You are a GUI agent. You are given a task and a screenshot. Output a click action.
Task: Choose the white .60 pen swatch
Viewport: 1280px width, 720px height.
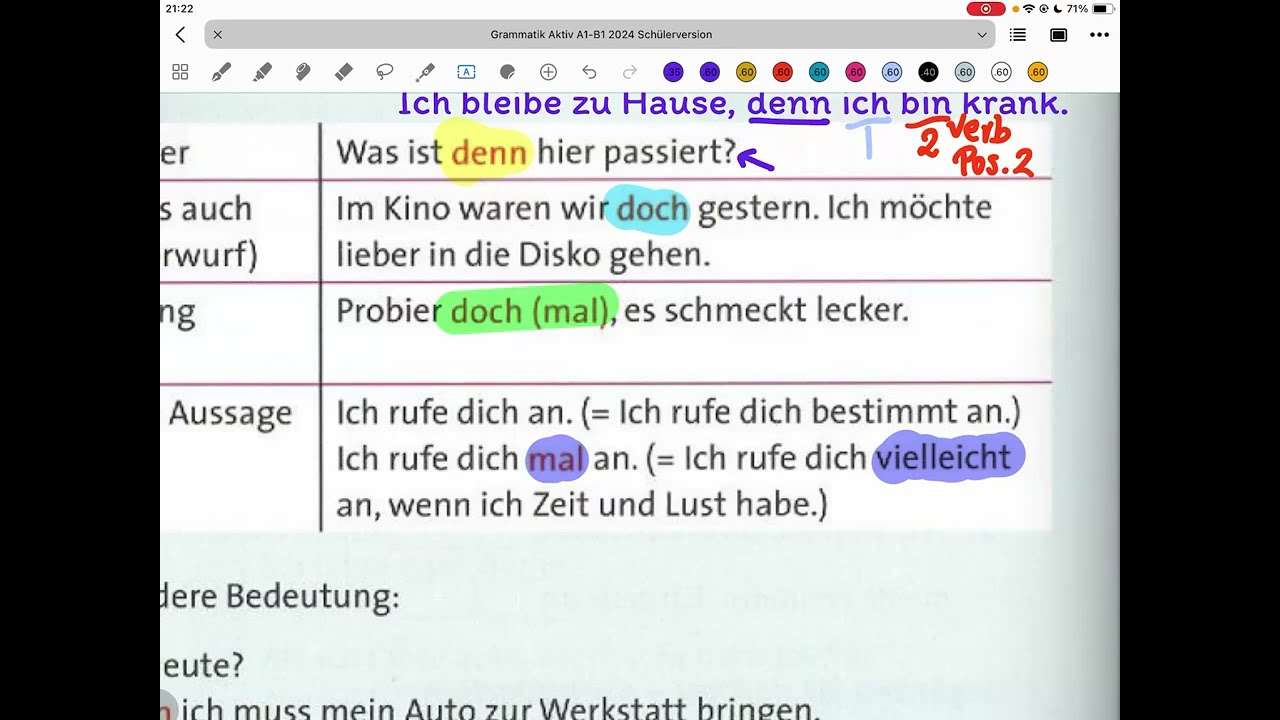(x=1001, y=72)
